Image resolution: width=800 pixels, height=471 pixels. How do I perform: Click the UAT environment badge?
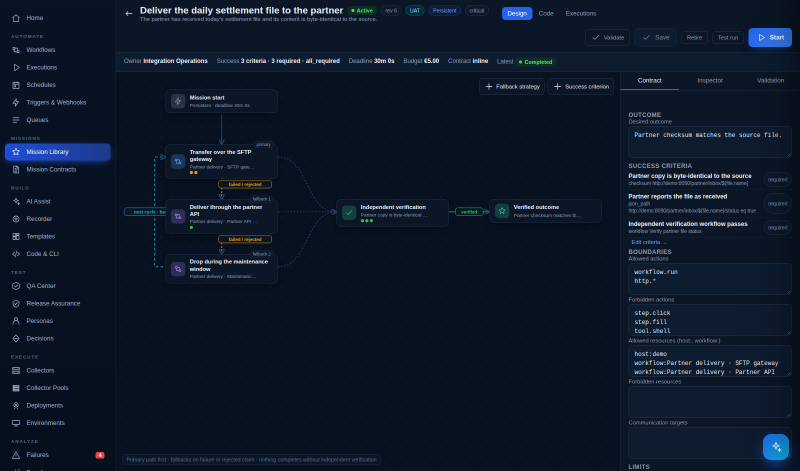pyautogui.click(x=415, y=11)
